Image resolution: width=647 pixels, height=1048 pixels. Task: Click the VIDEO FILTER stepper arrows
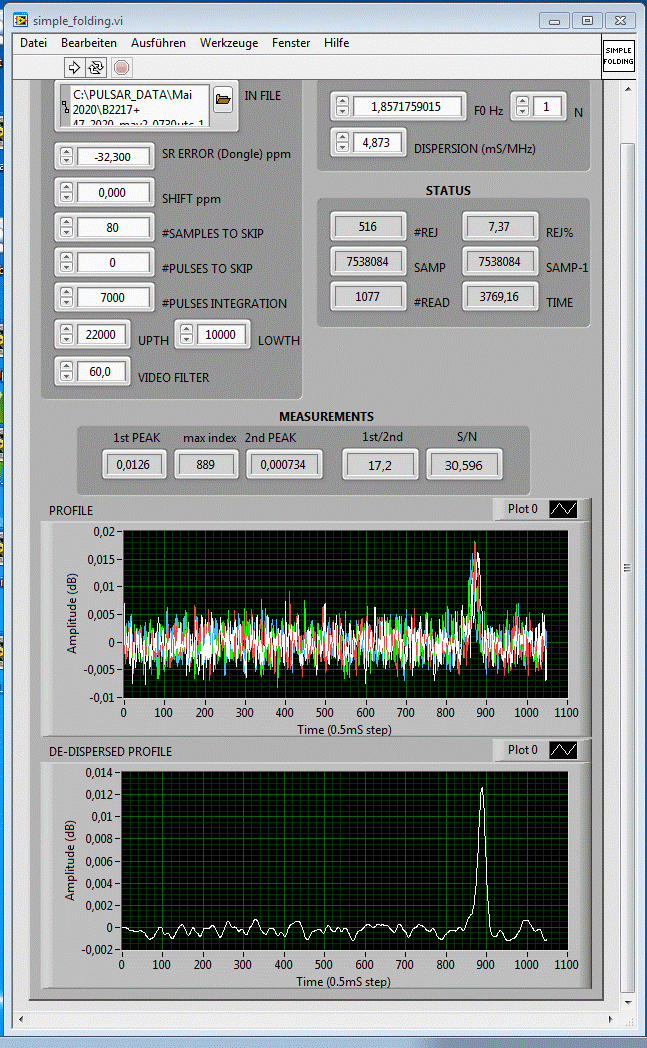[66, 372]
